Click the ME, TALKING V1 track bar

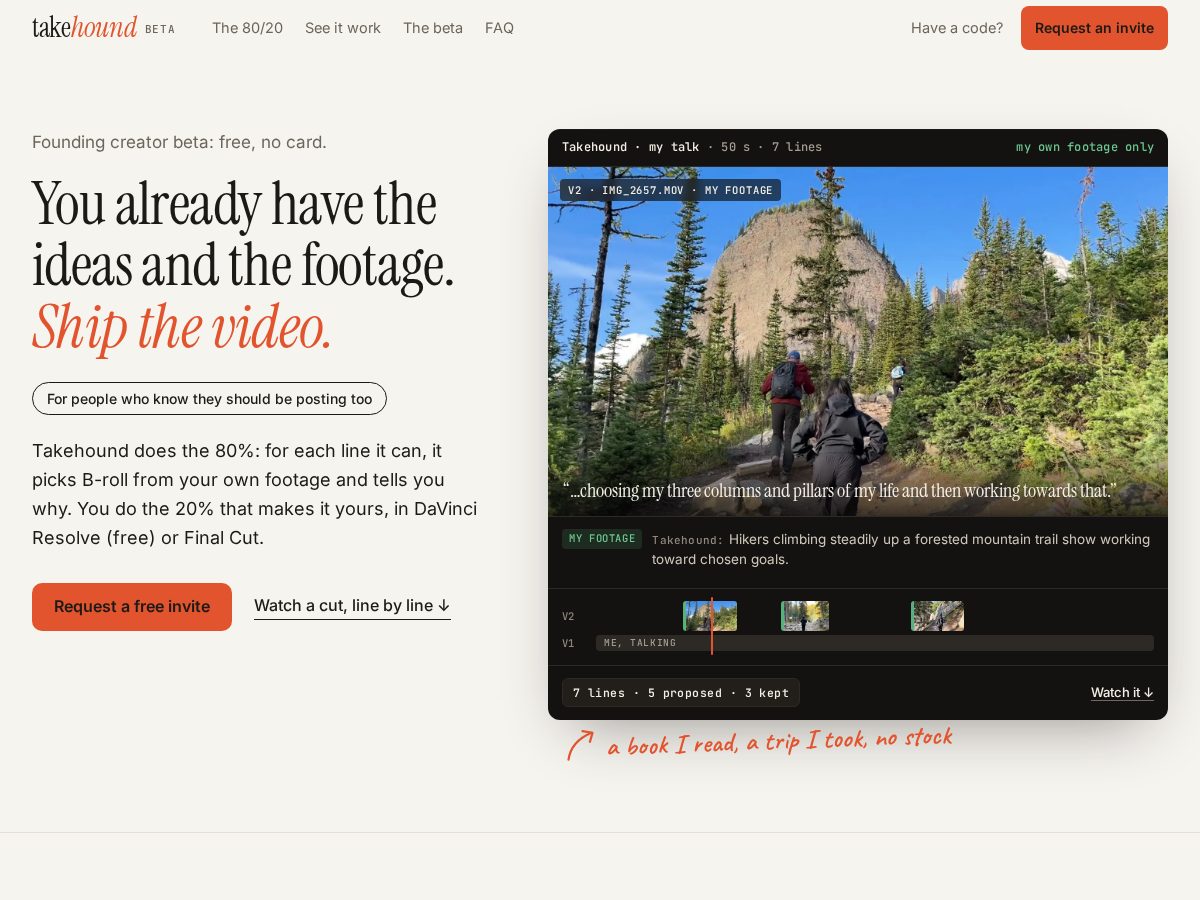click(x=875, y=643)
